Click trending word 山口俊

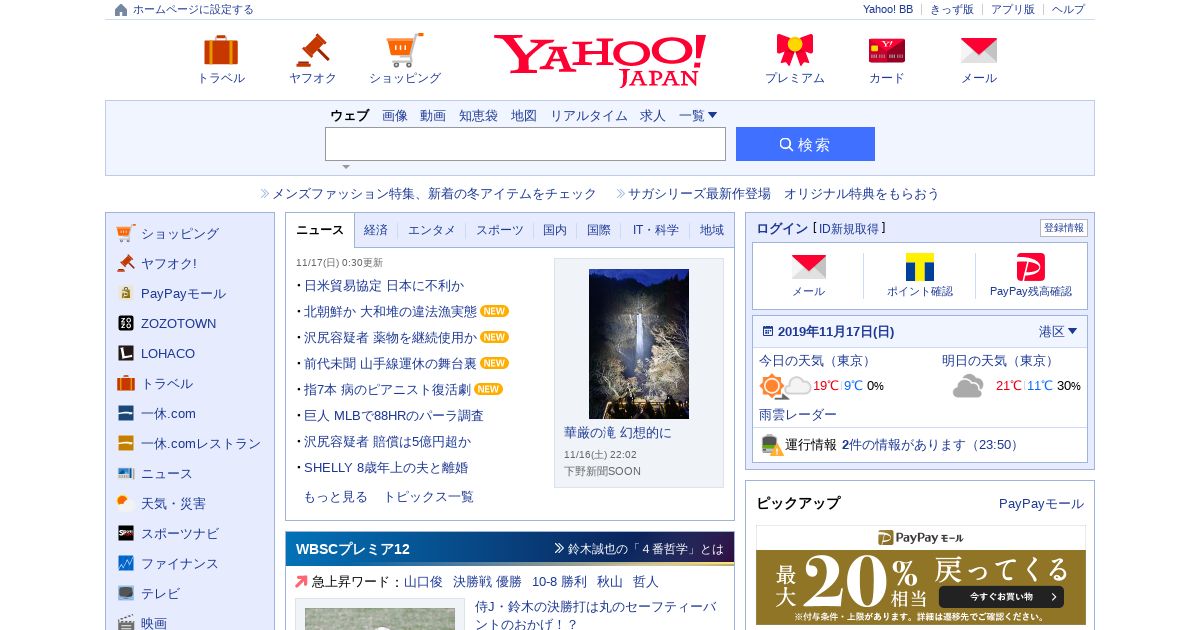click(x=423, y=582)
